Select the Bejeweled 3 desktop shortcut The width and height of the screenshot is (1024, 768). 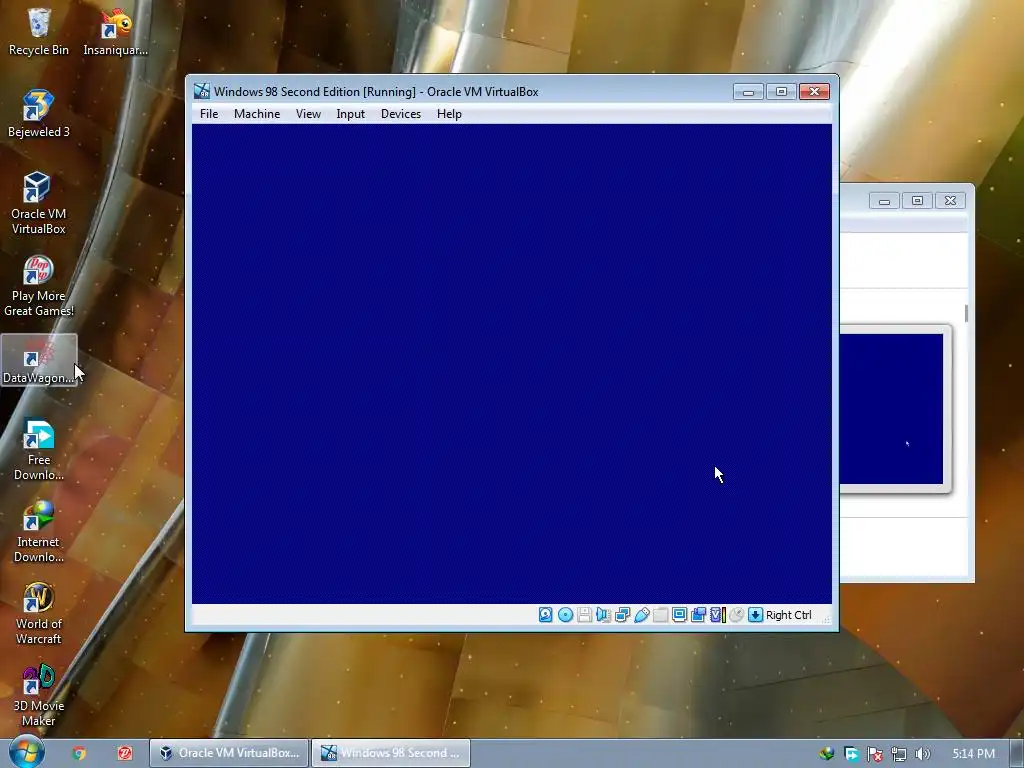[39, 114]
